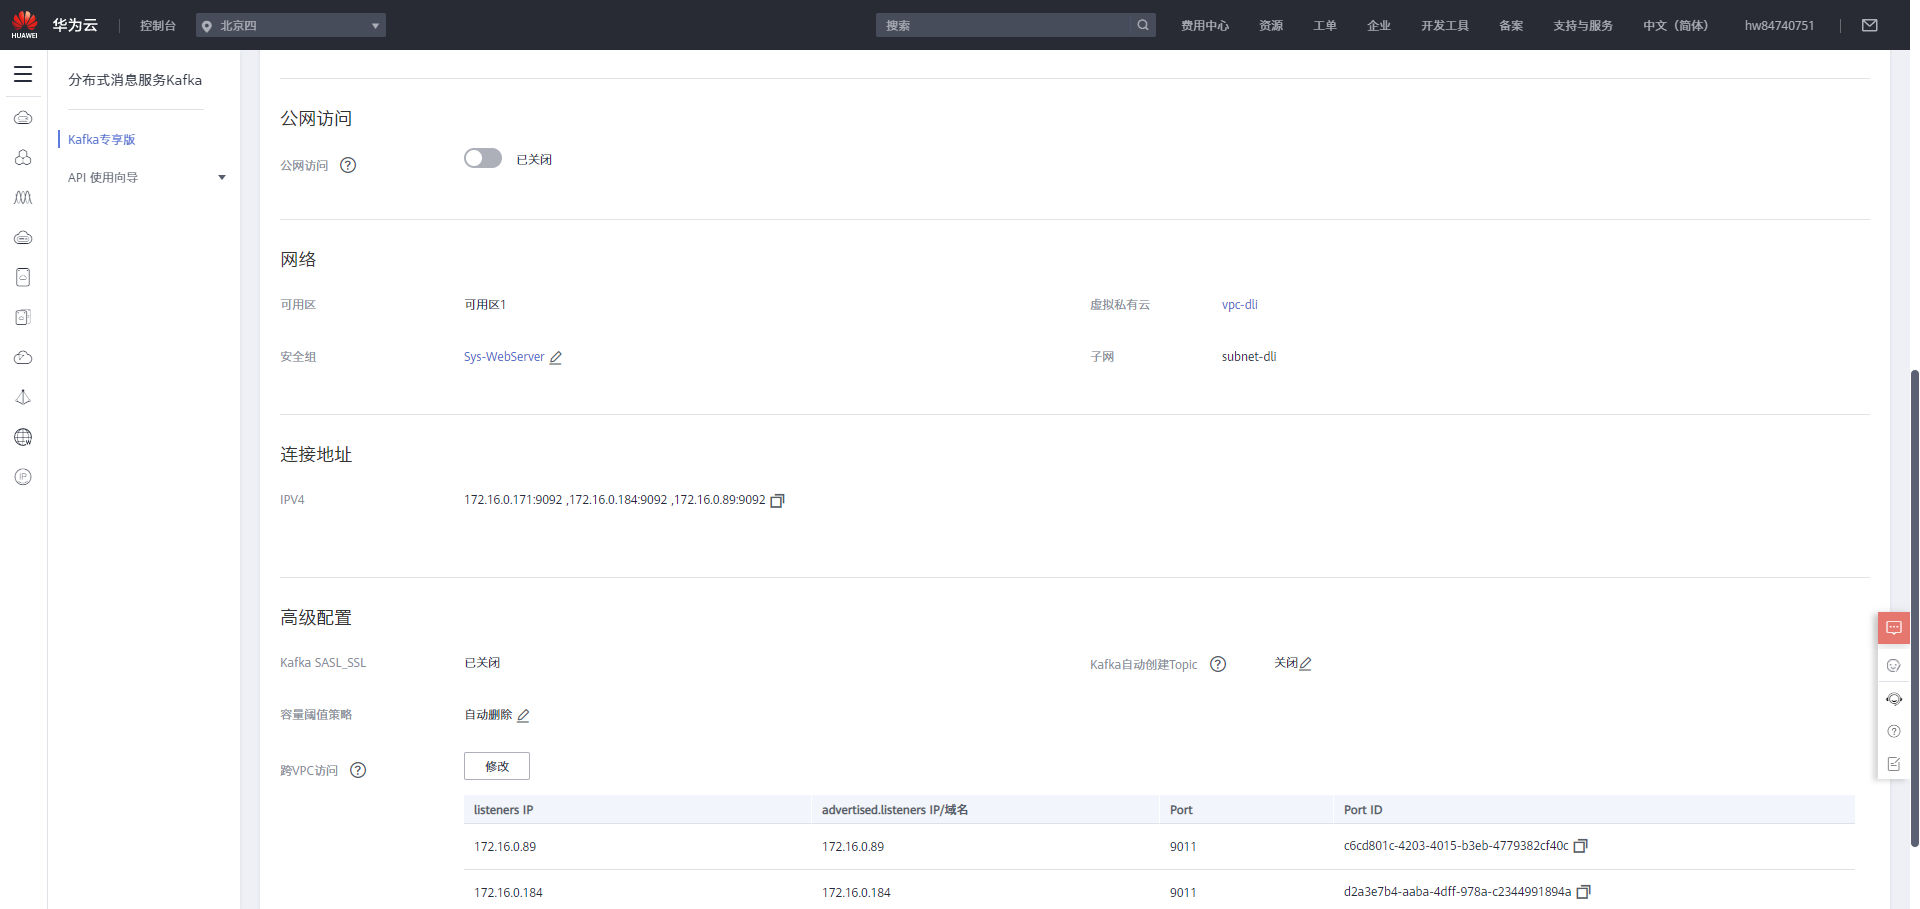Expand the hamburger service list menu
This screenshot has width=1920, height=909.
tap(23, 74)
